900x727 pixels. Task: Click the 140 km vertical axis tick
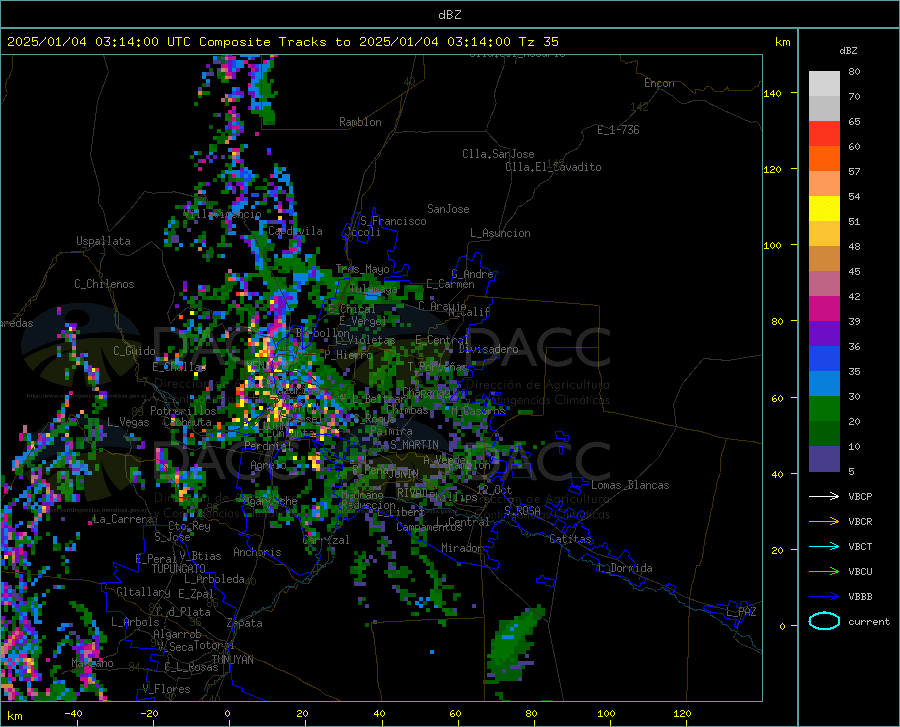point(773,93)
